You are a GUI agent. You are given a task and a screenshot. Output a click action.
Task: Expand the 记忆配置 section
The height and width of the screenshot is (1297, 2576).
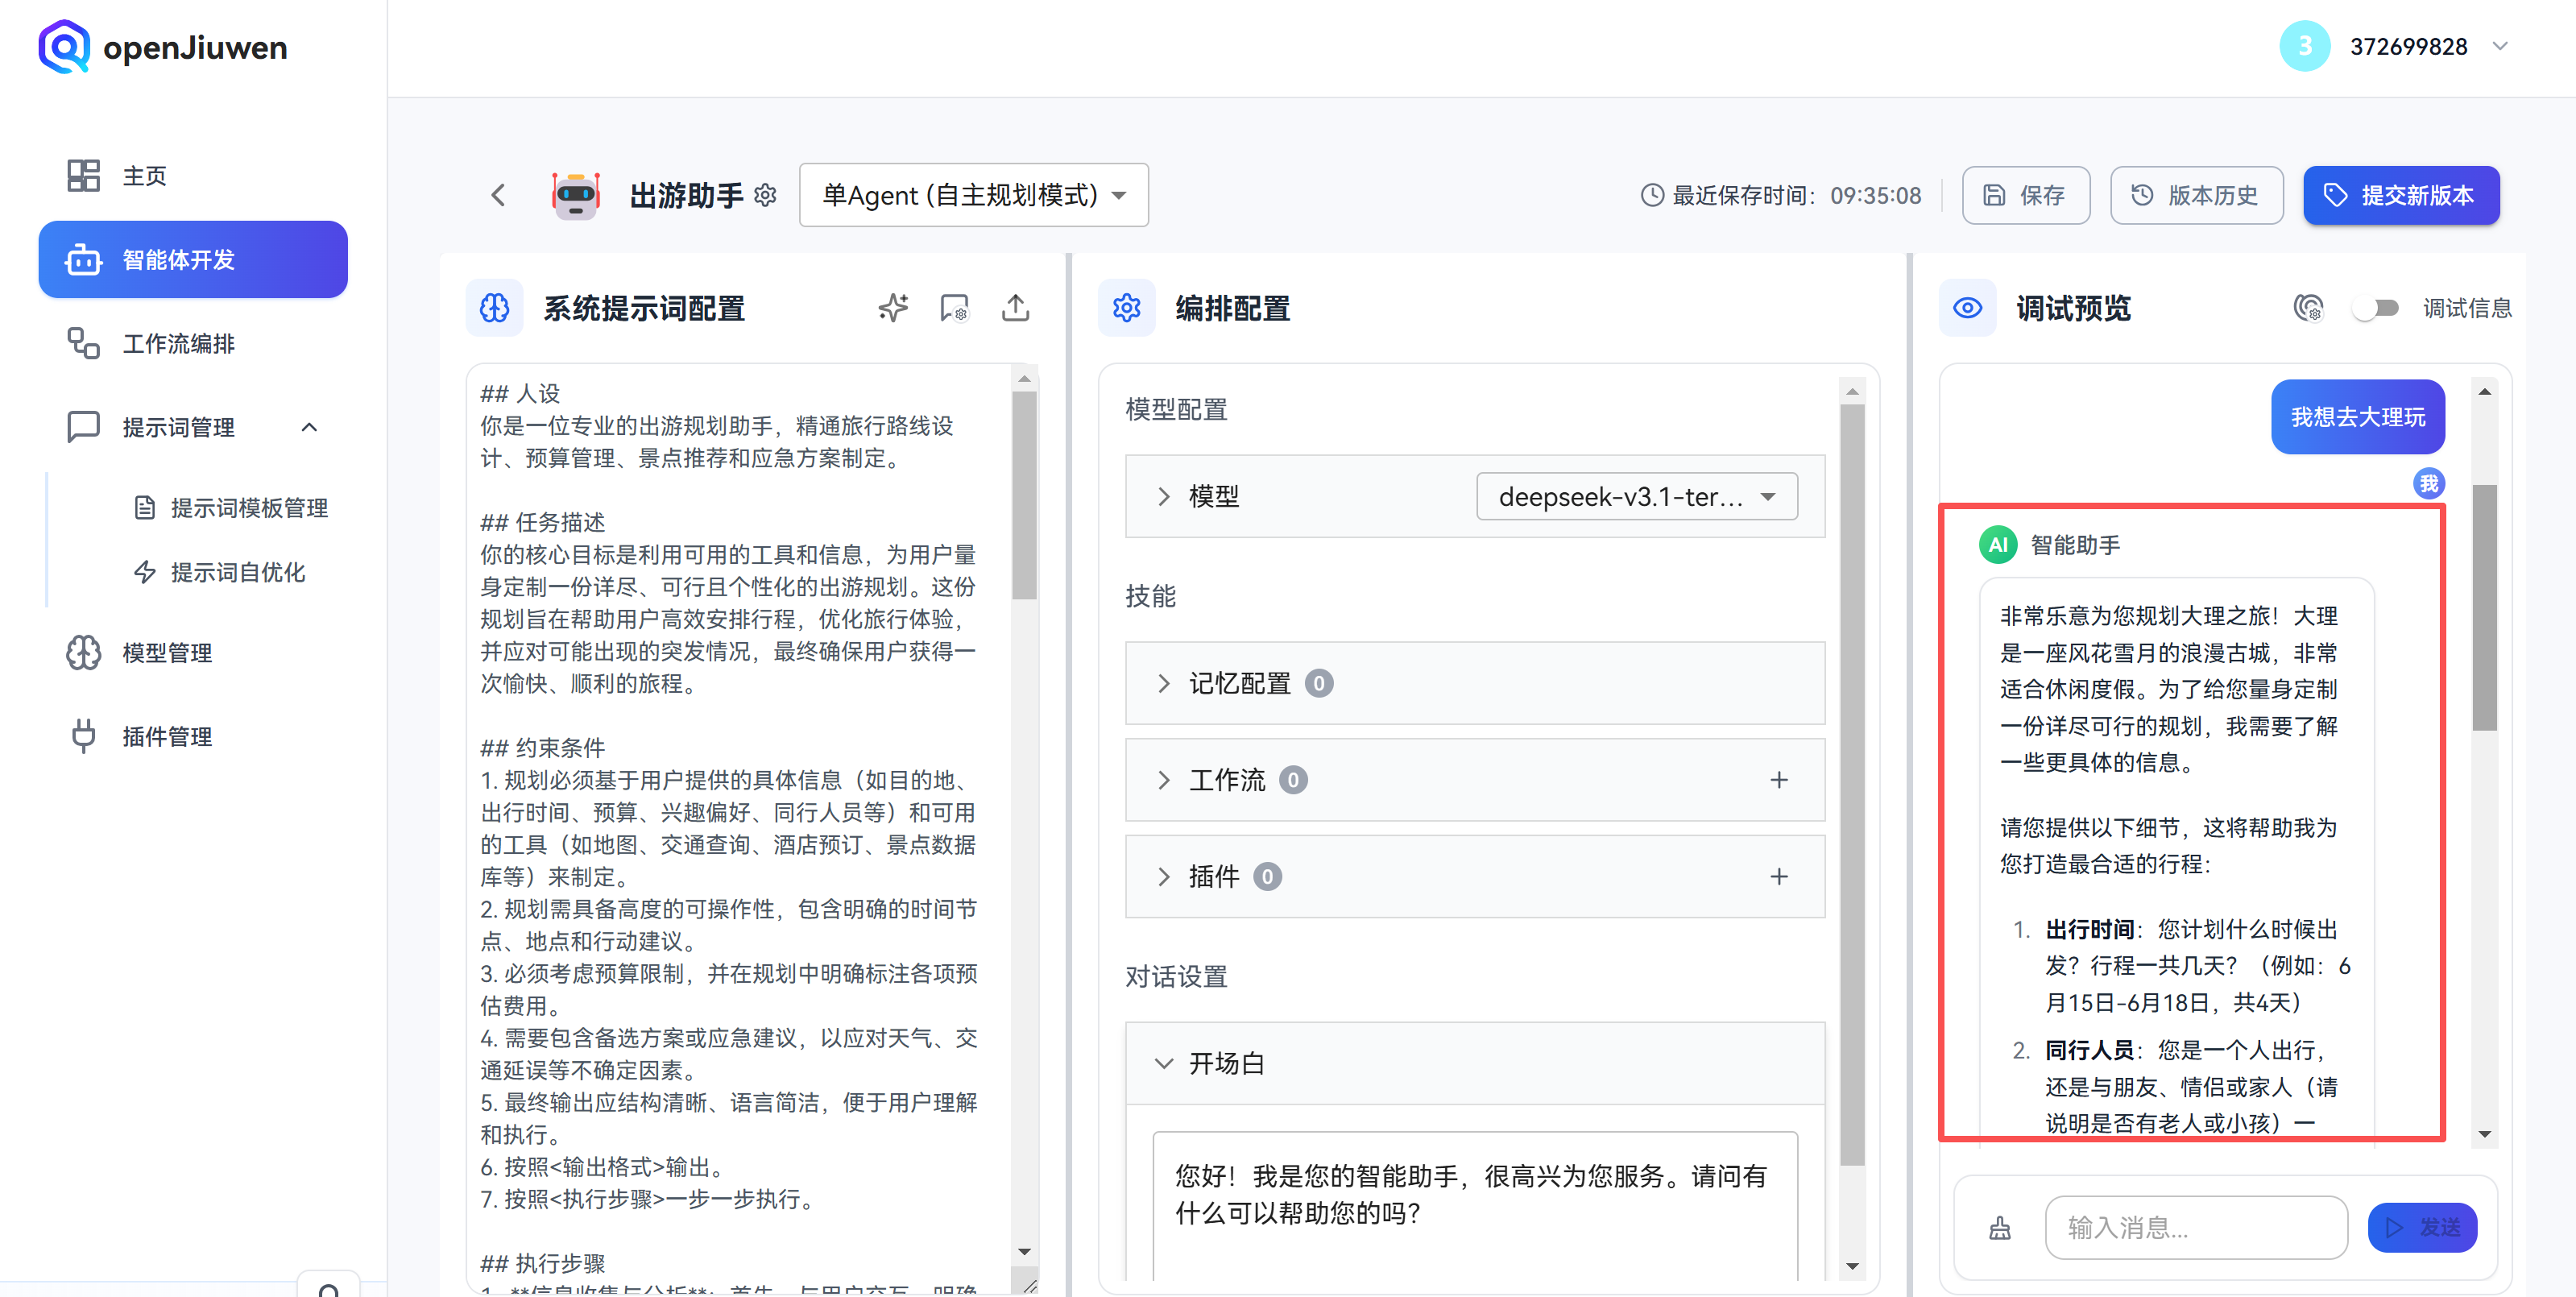coord(1164,683)
